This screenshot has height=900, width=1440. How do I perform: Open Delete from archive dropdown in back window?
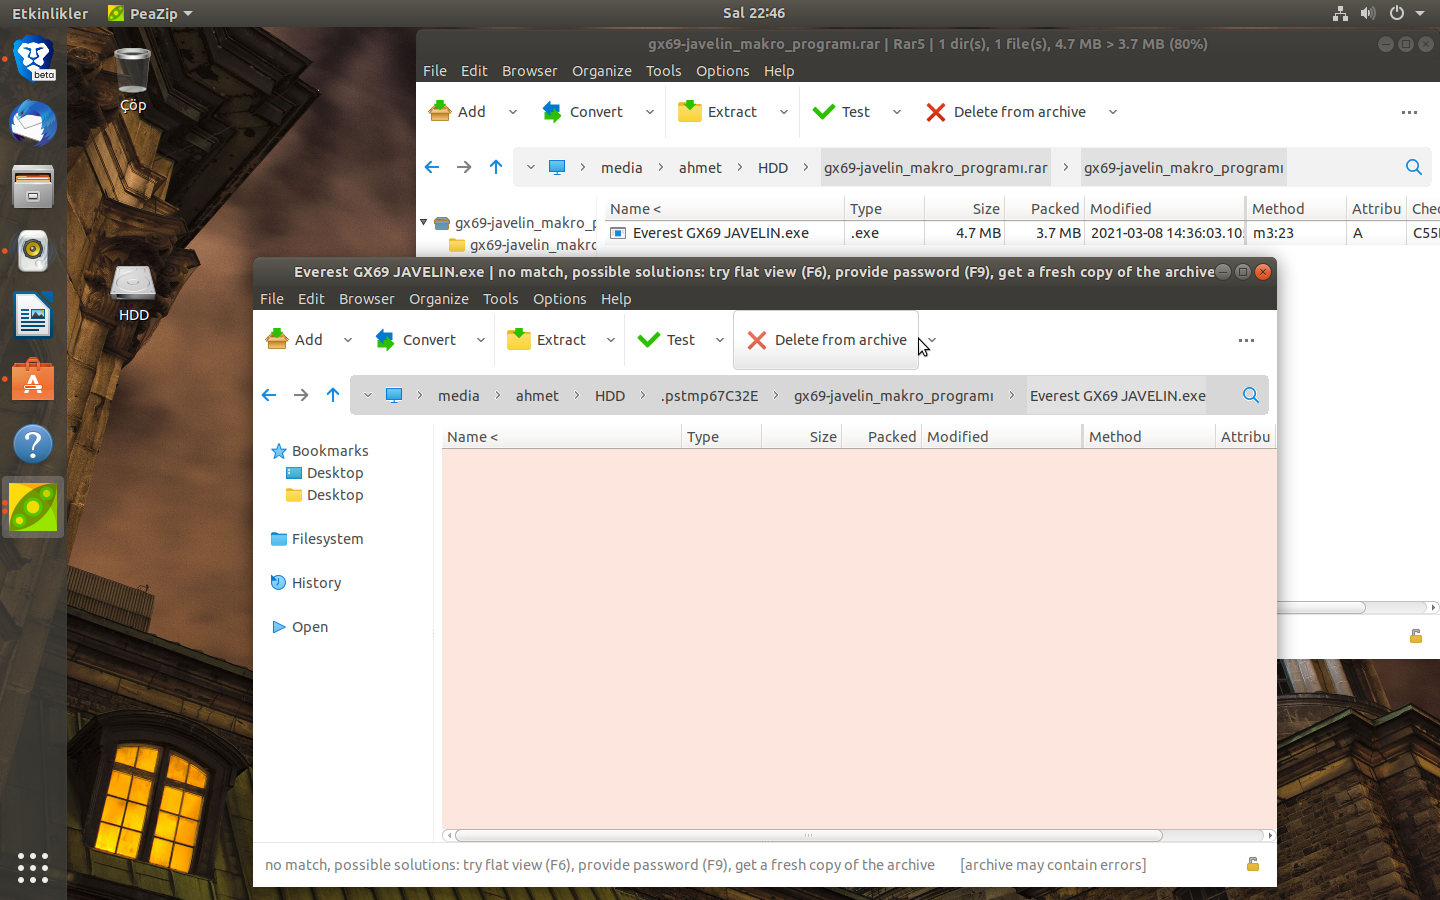click(1112, 112)
